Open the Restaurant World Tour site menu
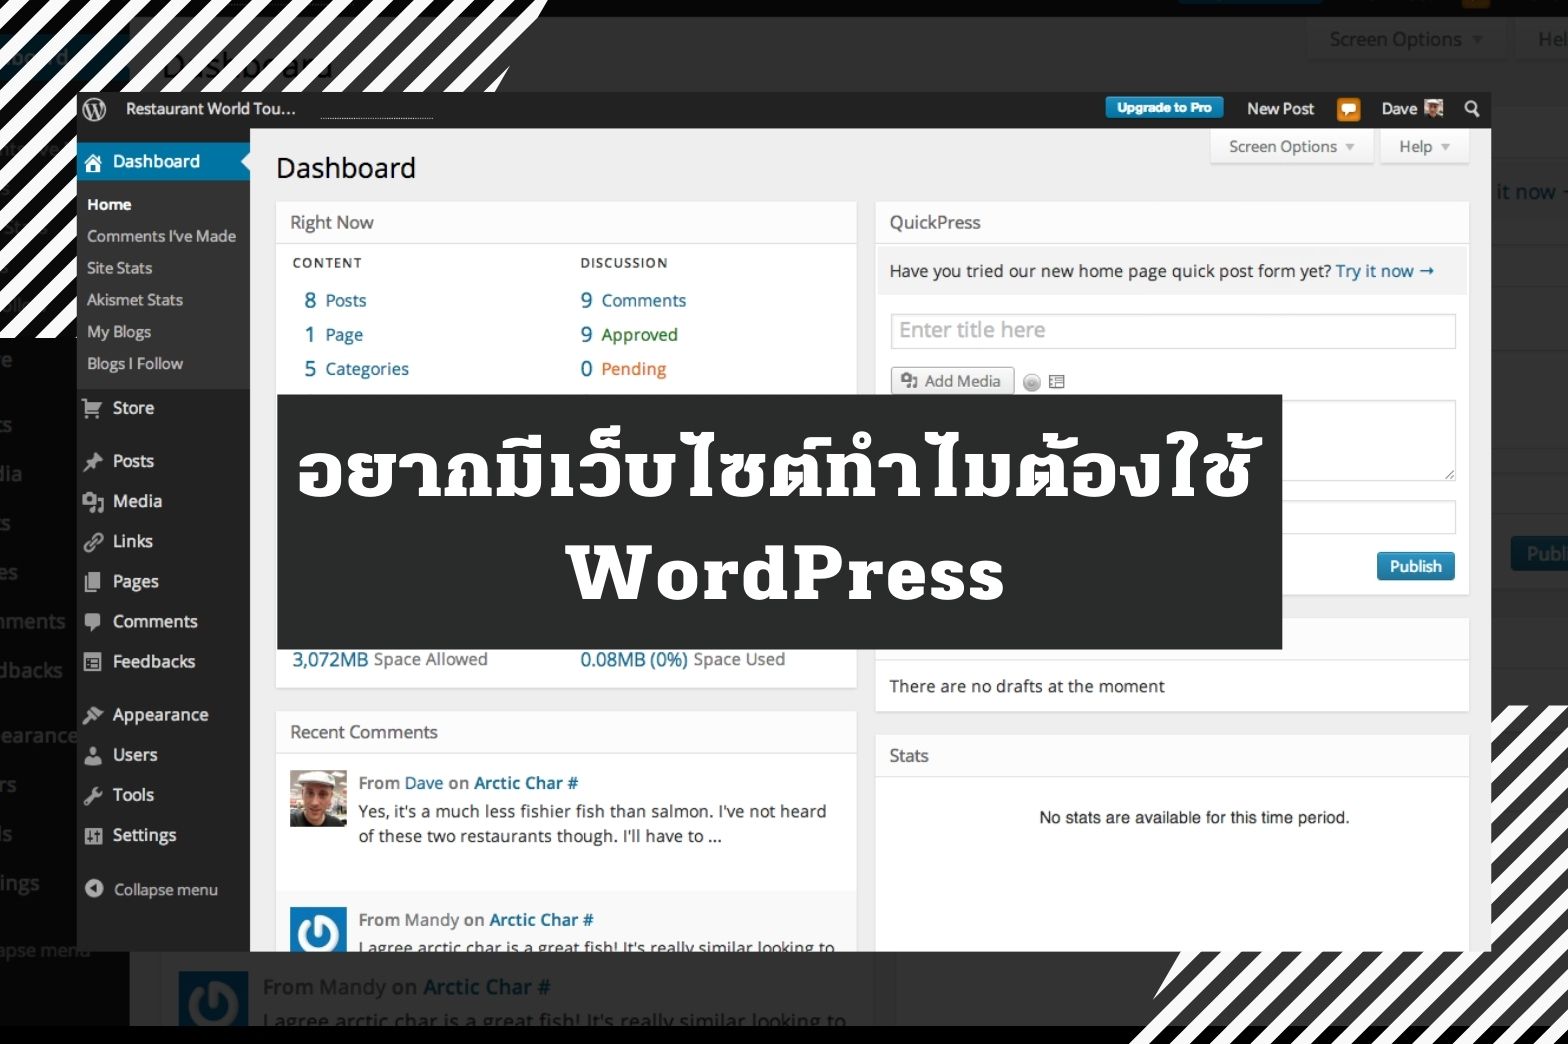 [x=210, y=109]
